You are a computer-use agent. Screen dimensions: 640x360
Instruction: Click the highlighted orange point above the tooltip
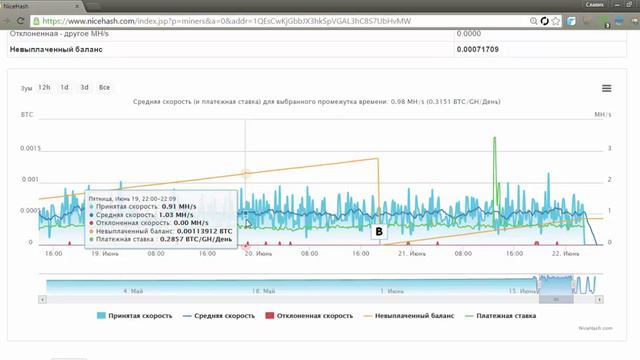245,173
